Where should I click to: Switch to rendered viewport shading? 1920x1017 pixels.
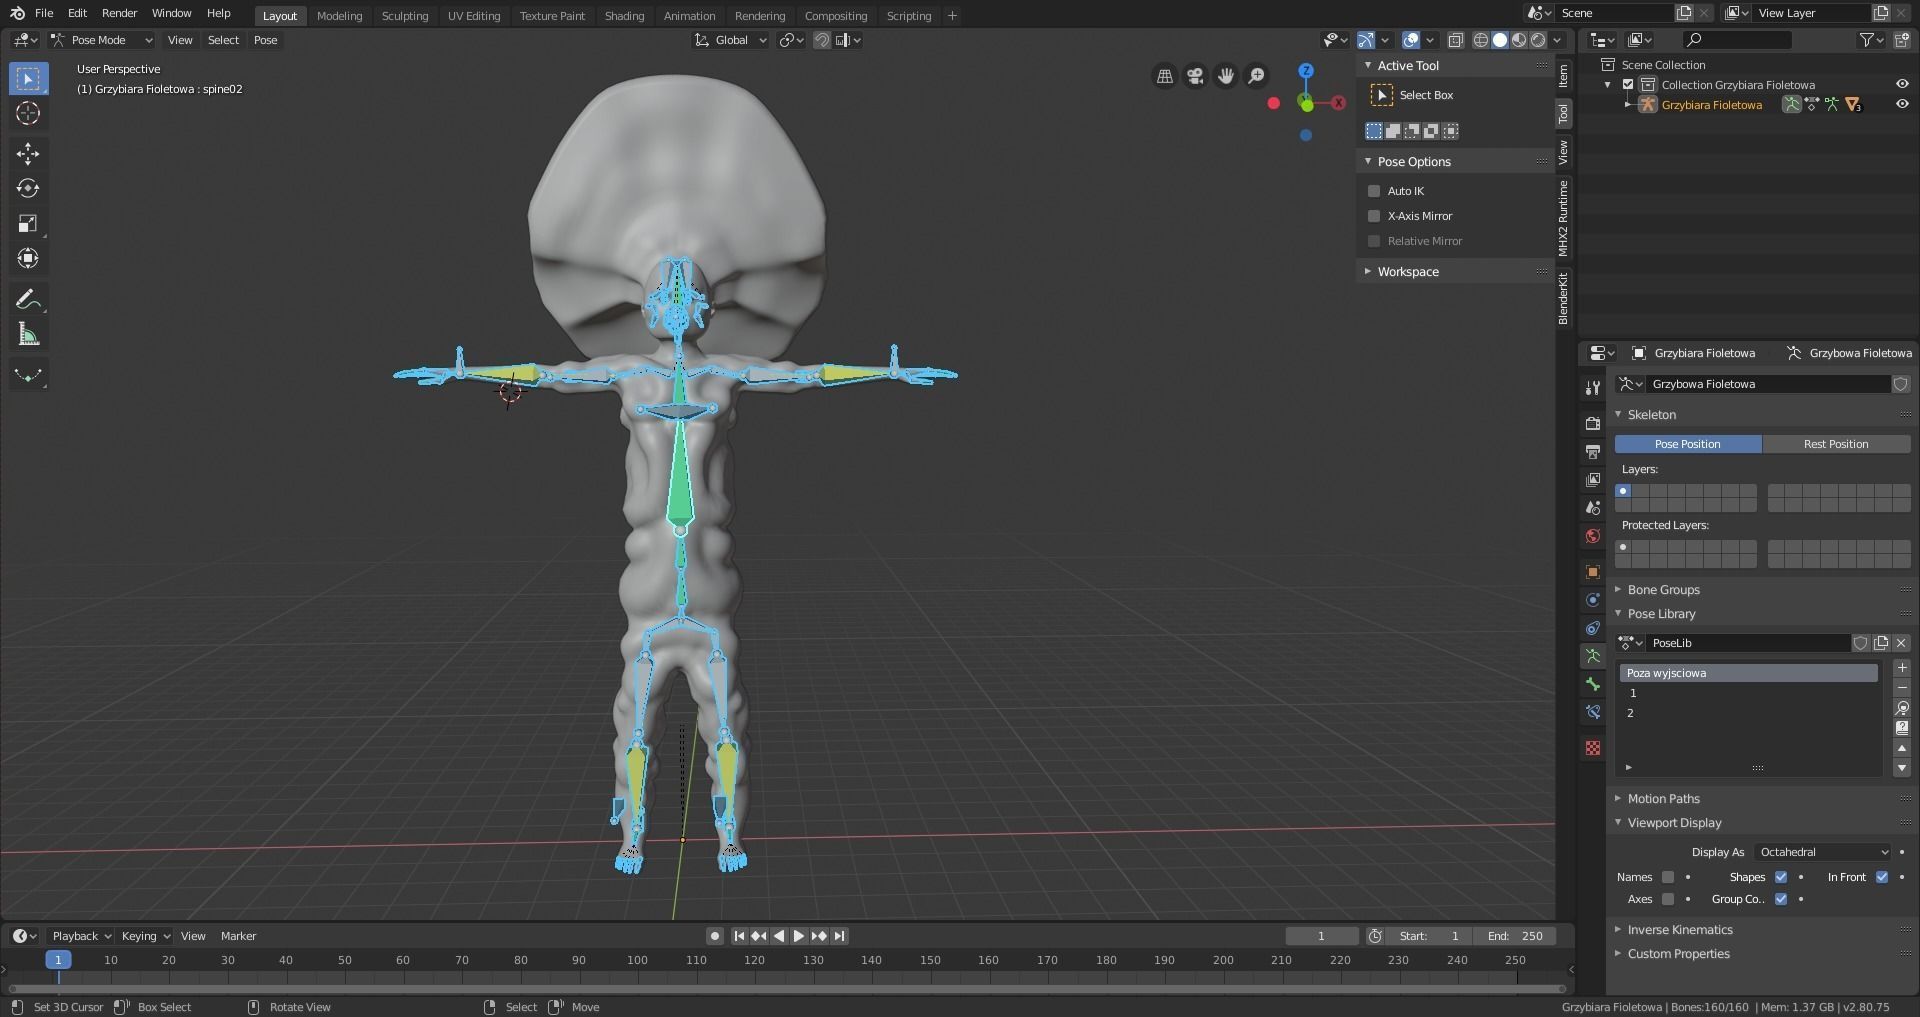click(x=1538, y=40)
